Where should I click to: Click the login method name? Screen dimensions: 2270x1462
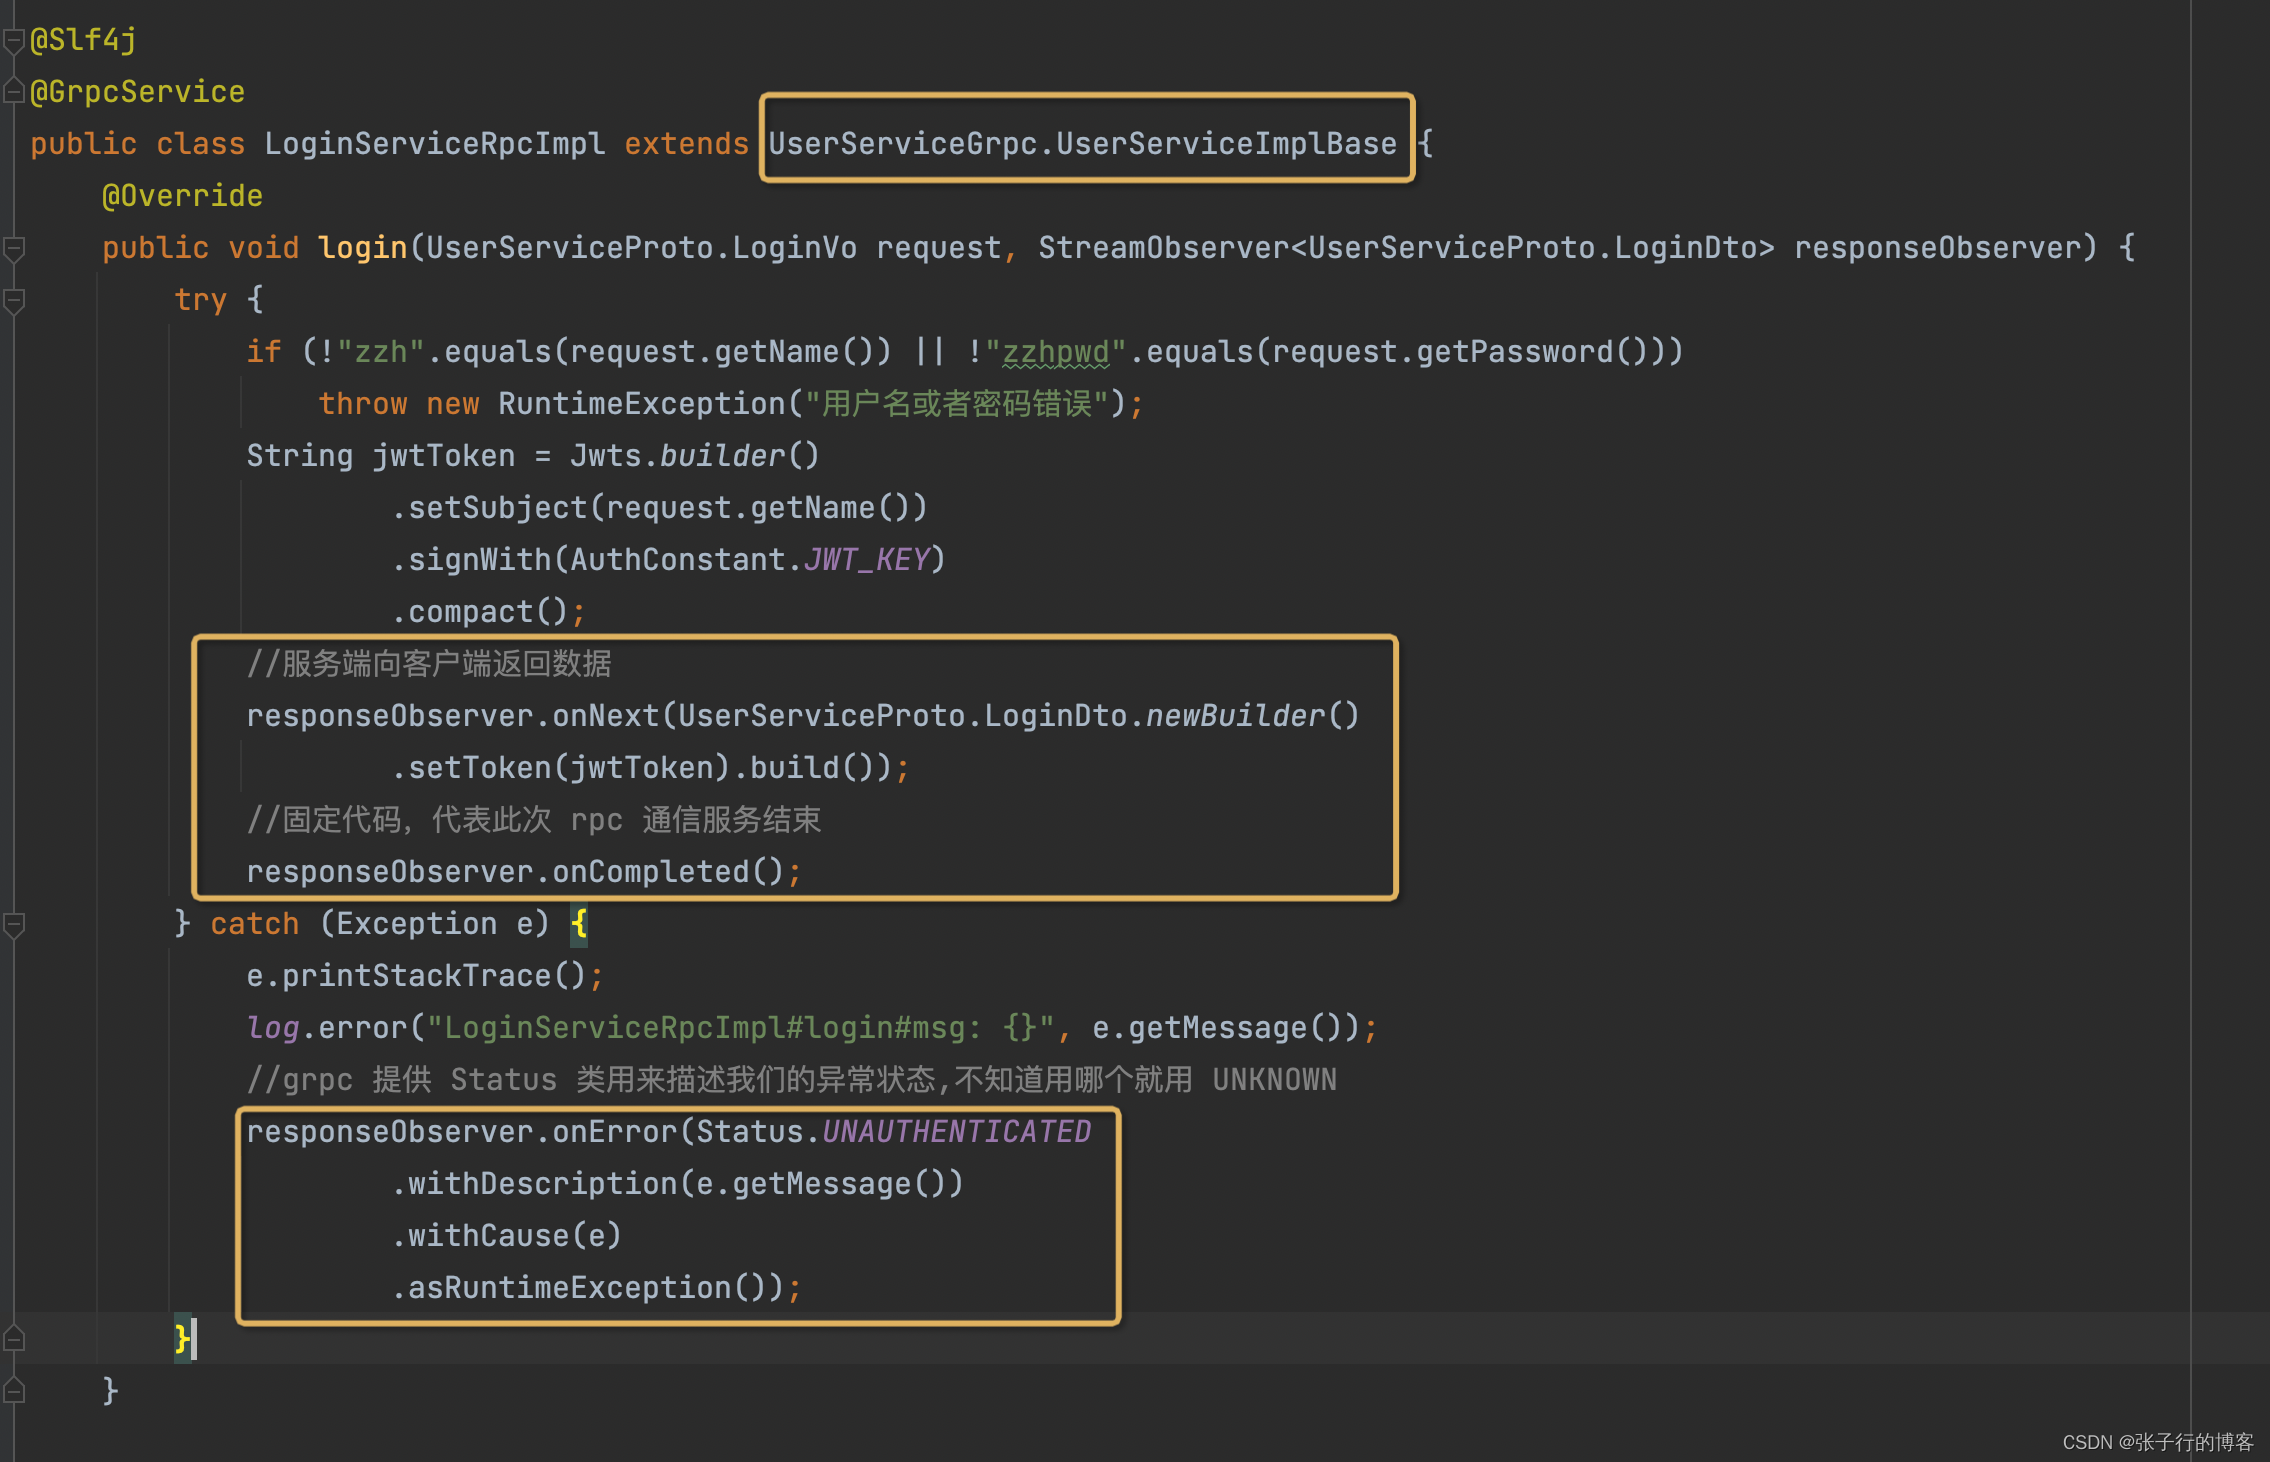pos(363,248)
